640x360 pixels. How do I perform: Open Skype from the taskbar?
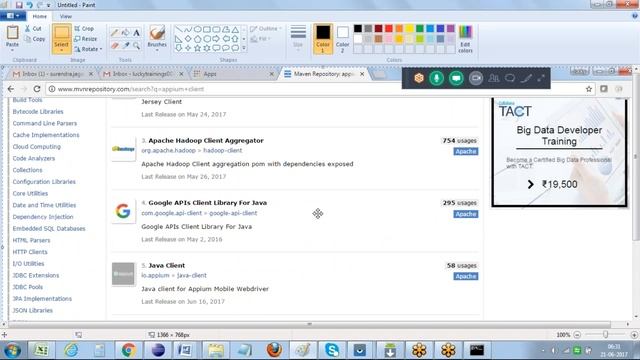[x=332, y=350]
